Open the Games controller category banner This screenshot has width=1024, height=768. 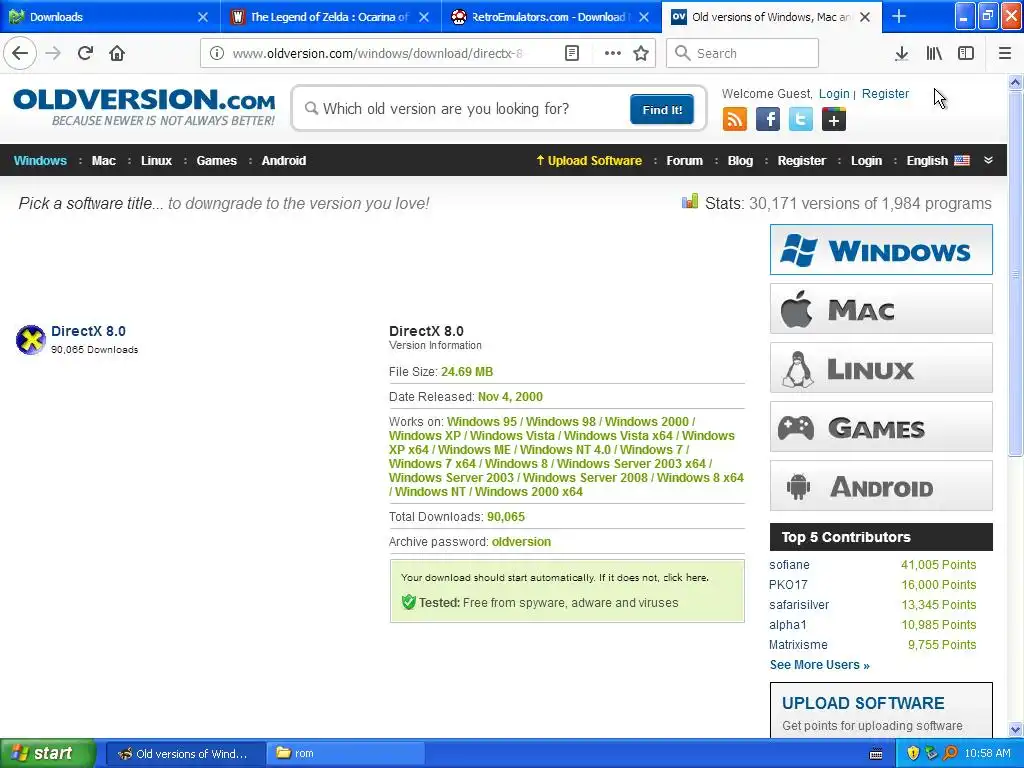point(881,427)
